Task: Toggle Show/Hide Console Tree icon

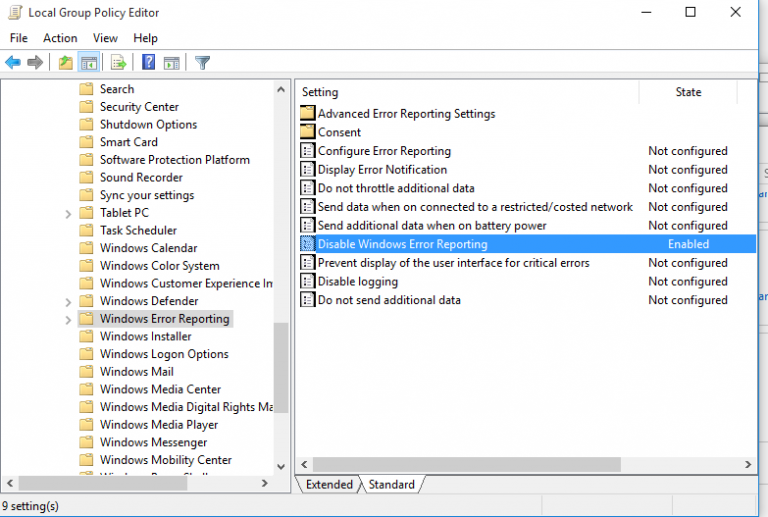Action: click(x=89, y=63)
